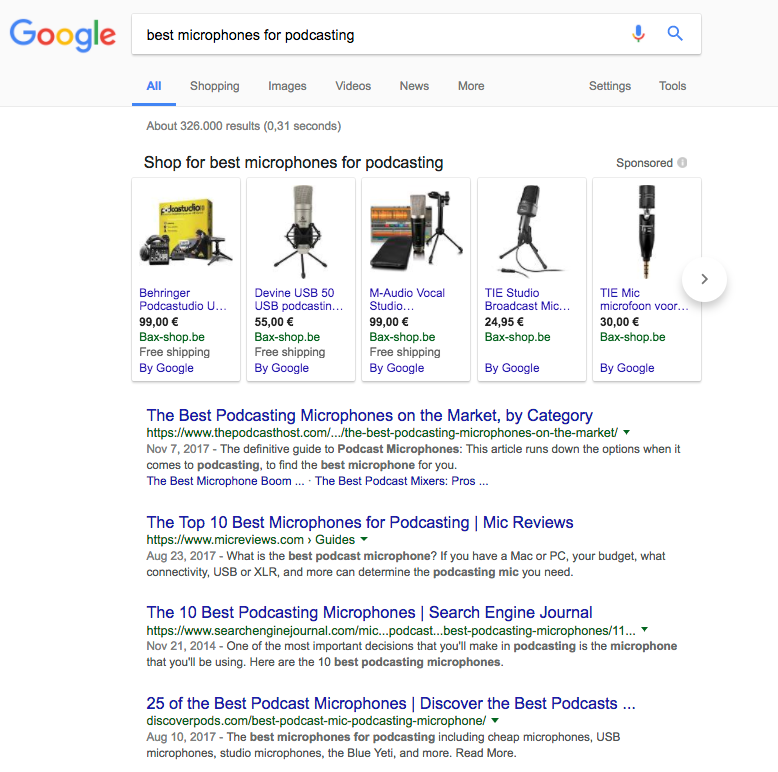Click the 99,00 € price of Behringer Podcastudio
The image size is (778, 772).
pos(159,322)
